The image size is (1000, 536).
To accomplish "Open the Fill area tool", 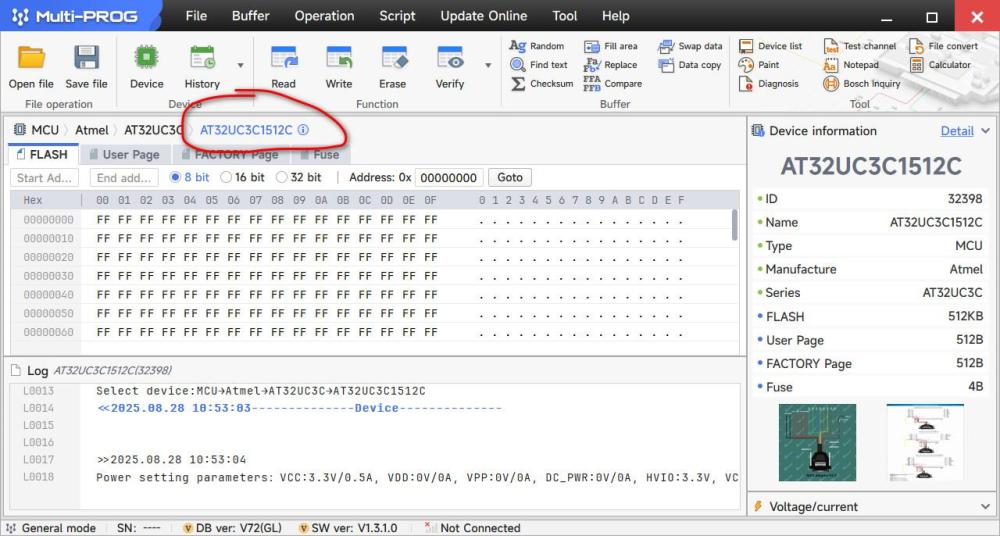I will point(610,46).
